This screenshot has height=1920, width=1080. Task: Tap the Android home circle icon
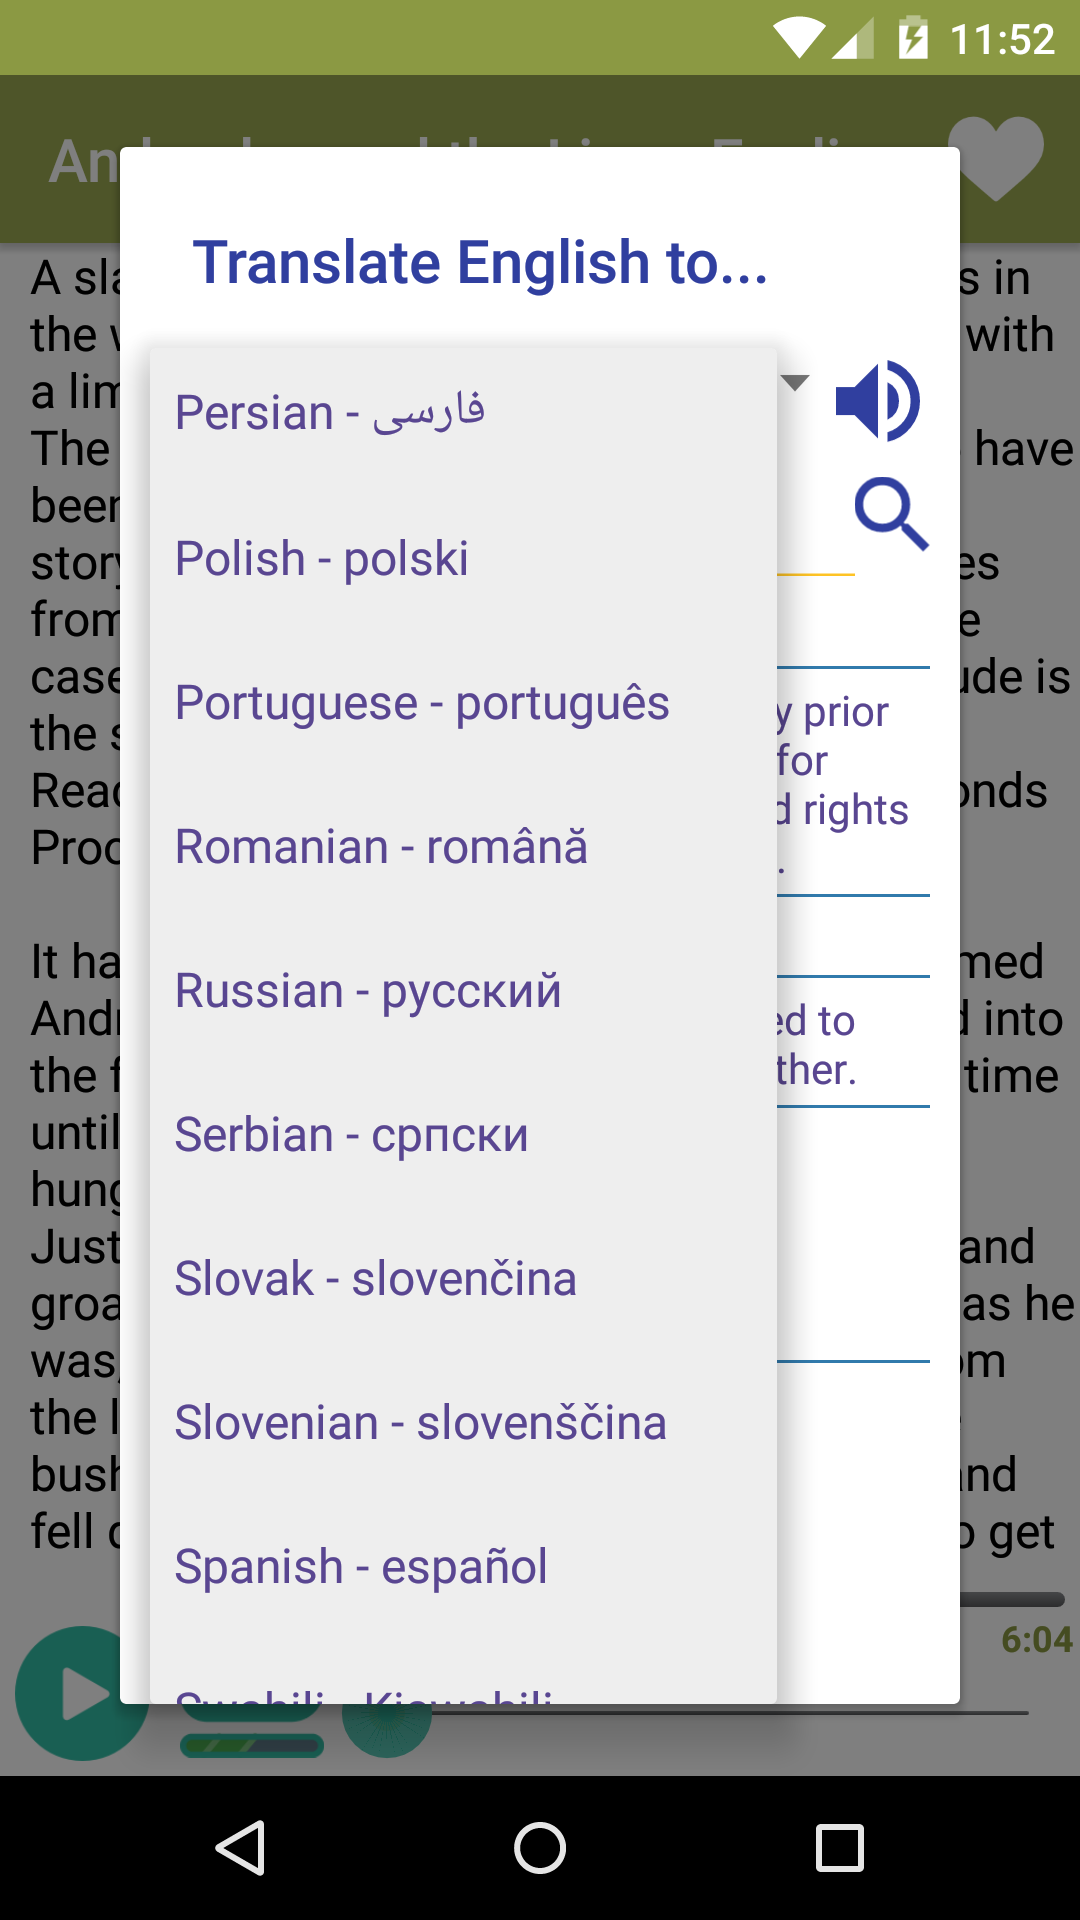click(x=540, y=1847)
